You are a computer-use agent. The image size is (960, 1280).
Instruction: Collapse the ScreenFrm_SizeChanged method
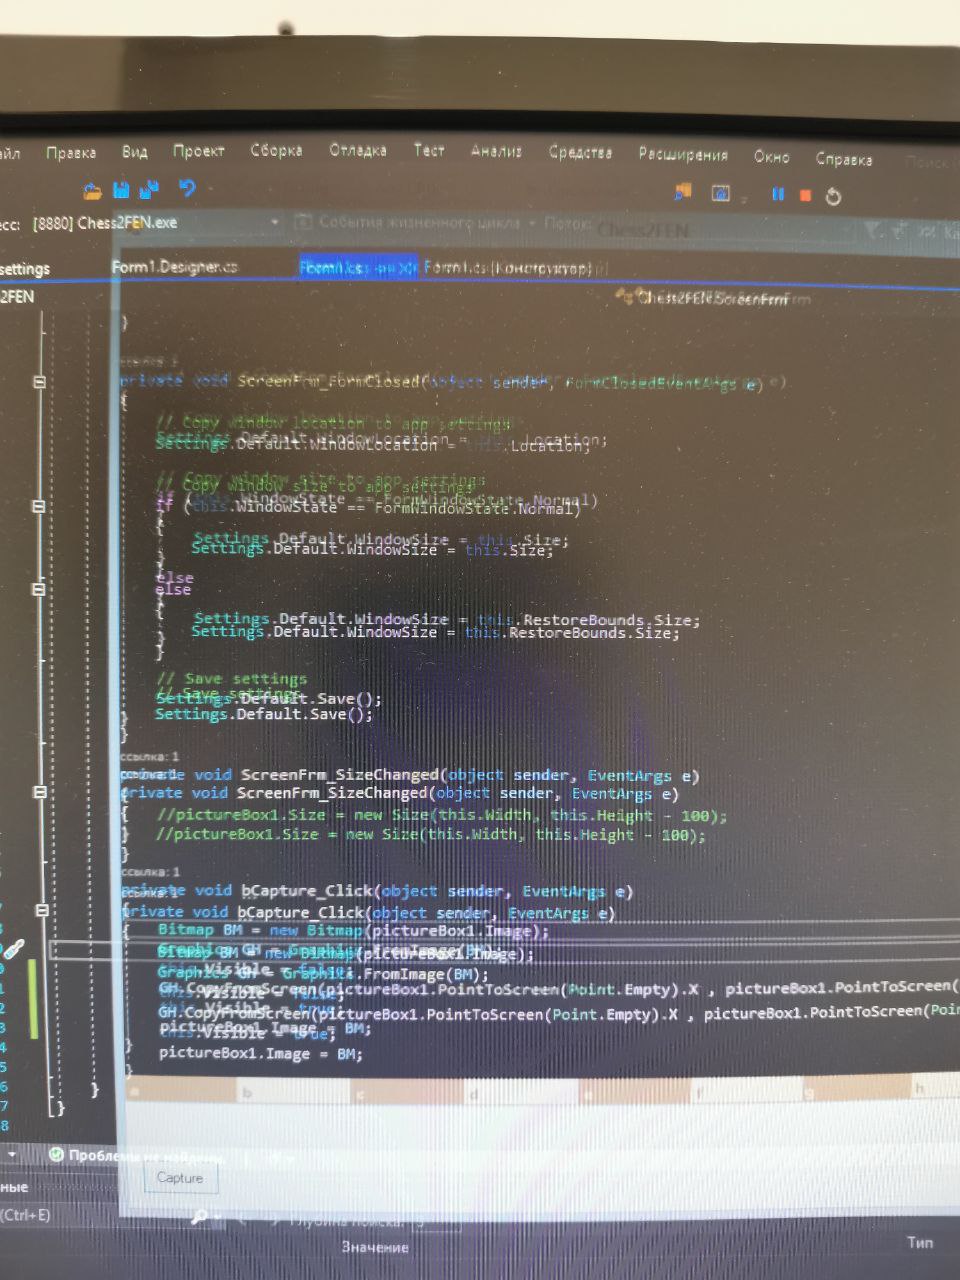coord(40,792)
